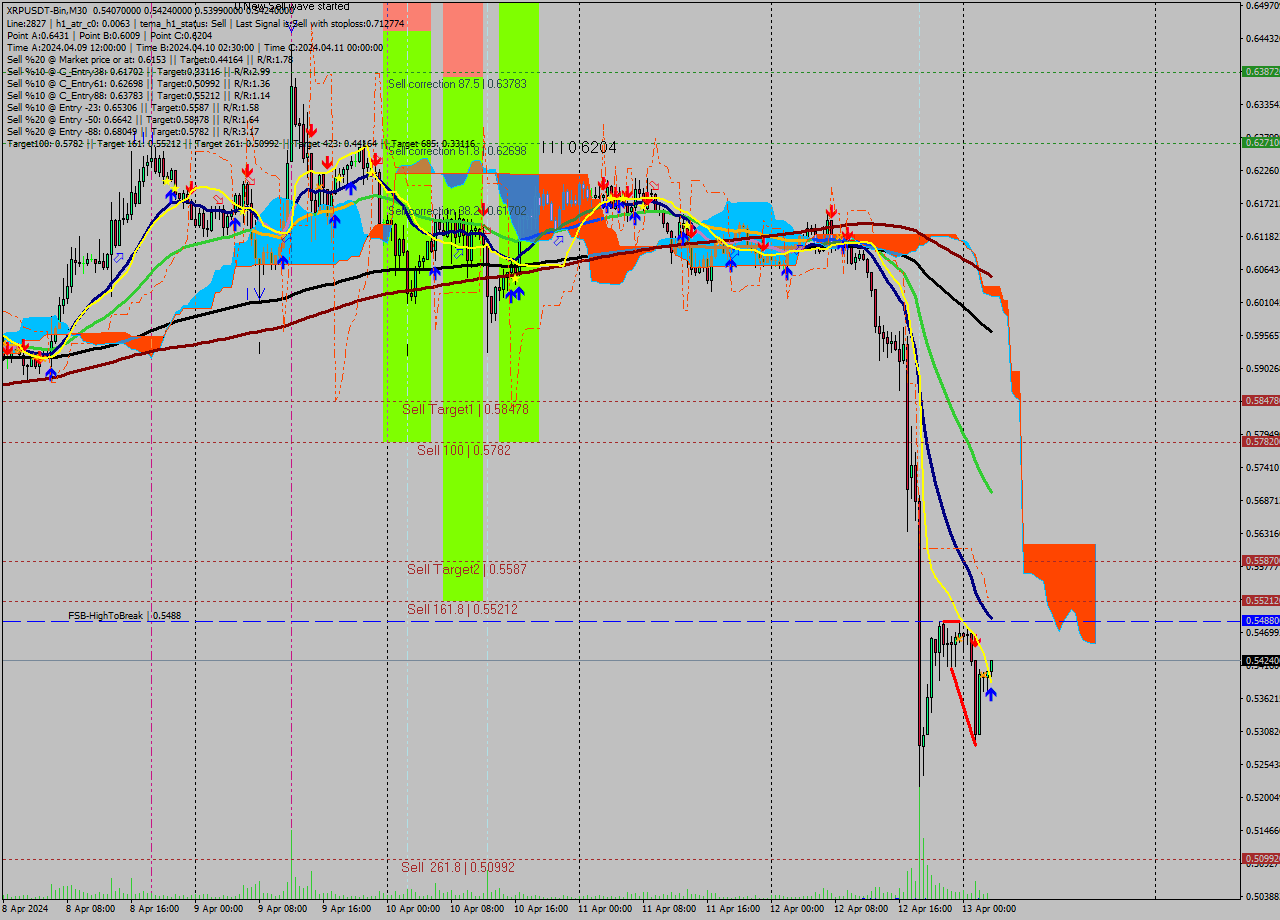This screenshot has height=920, width=1280.
Task: Select the 'Sell 161.8 | 0.55212' label
Action: click(x=462, y=608)
